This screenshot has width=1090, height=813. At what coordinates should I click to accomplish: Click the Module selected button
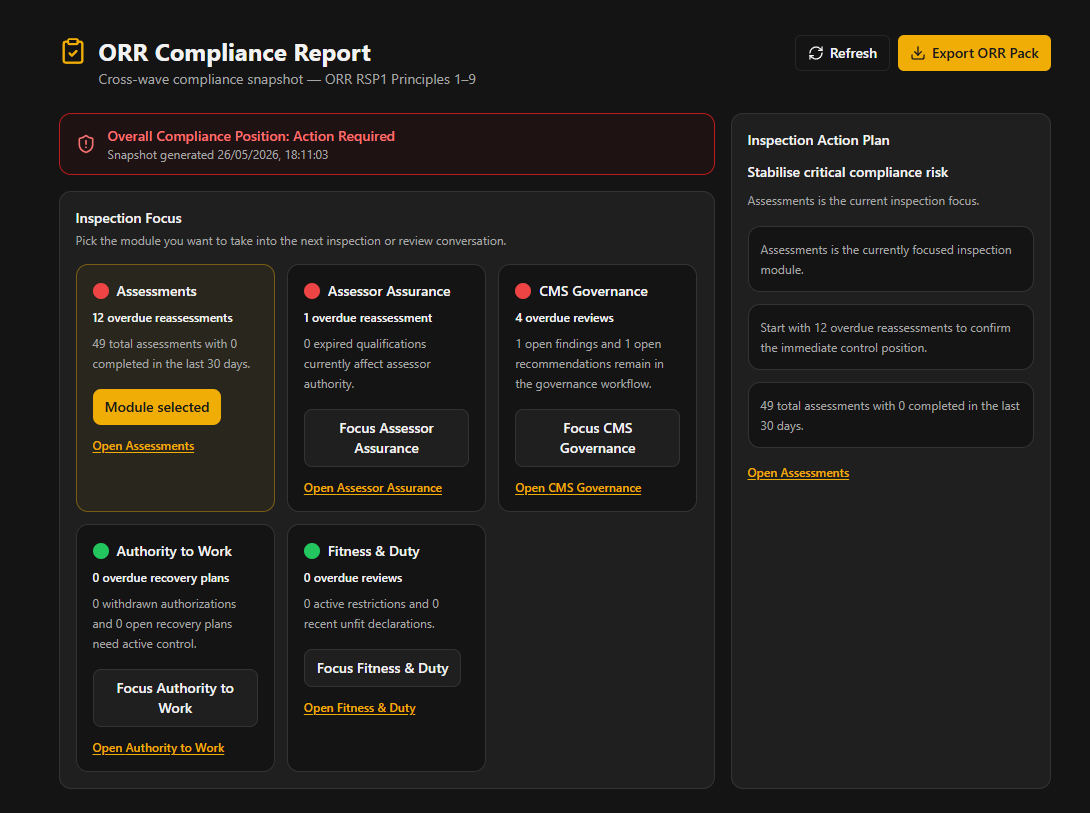[x=157, y=407]
